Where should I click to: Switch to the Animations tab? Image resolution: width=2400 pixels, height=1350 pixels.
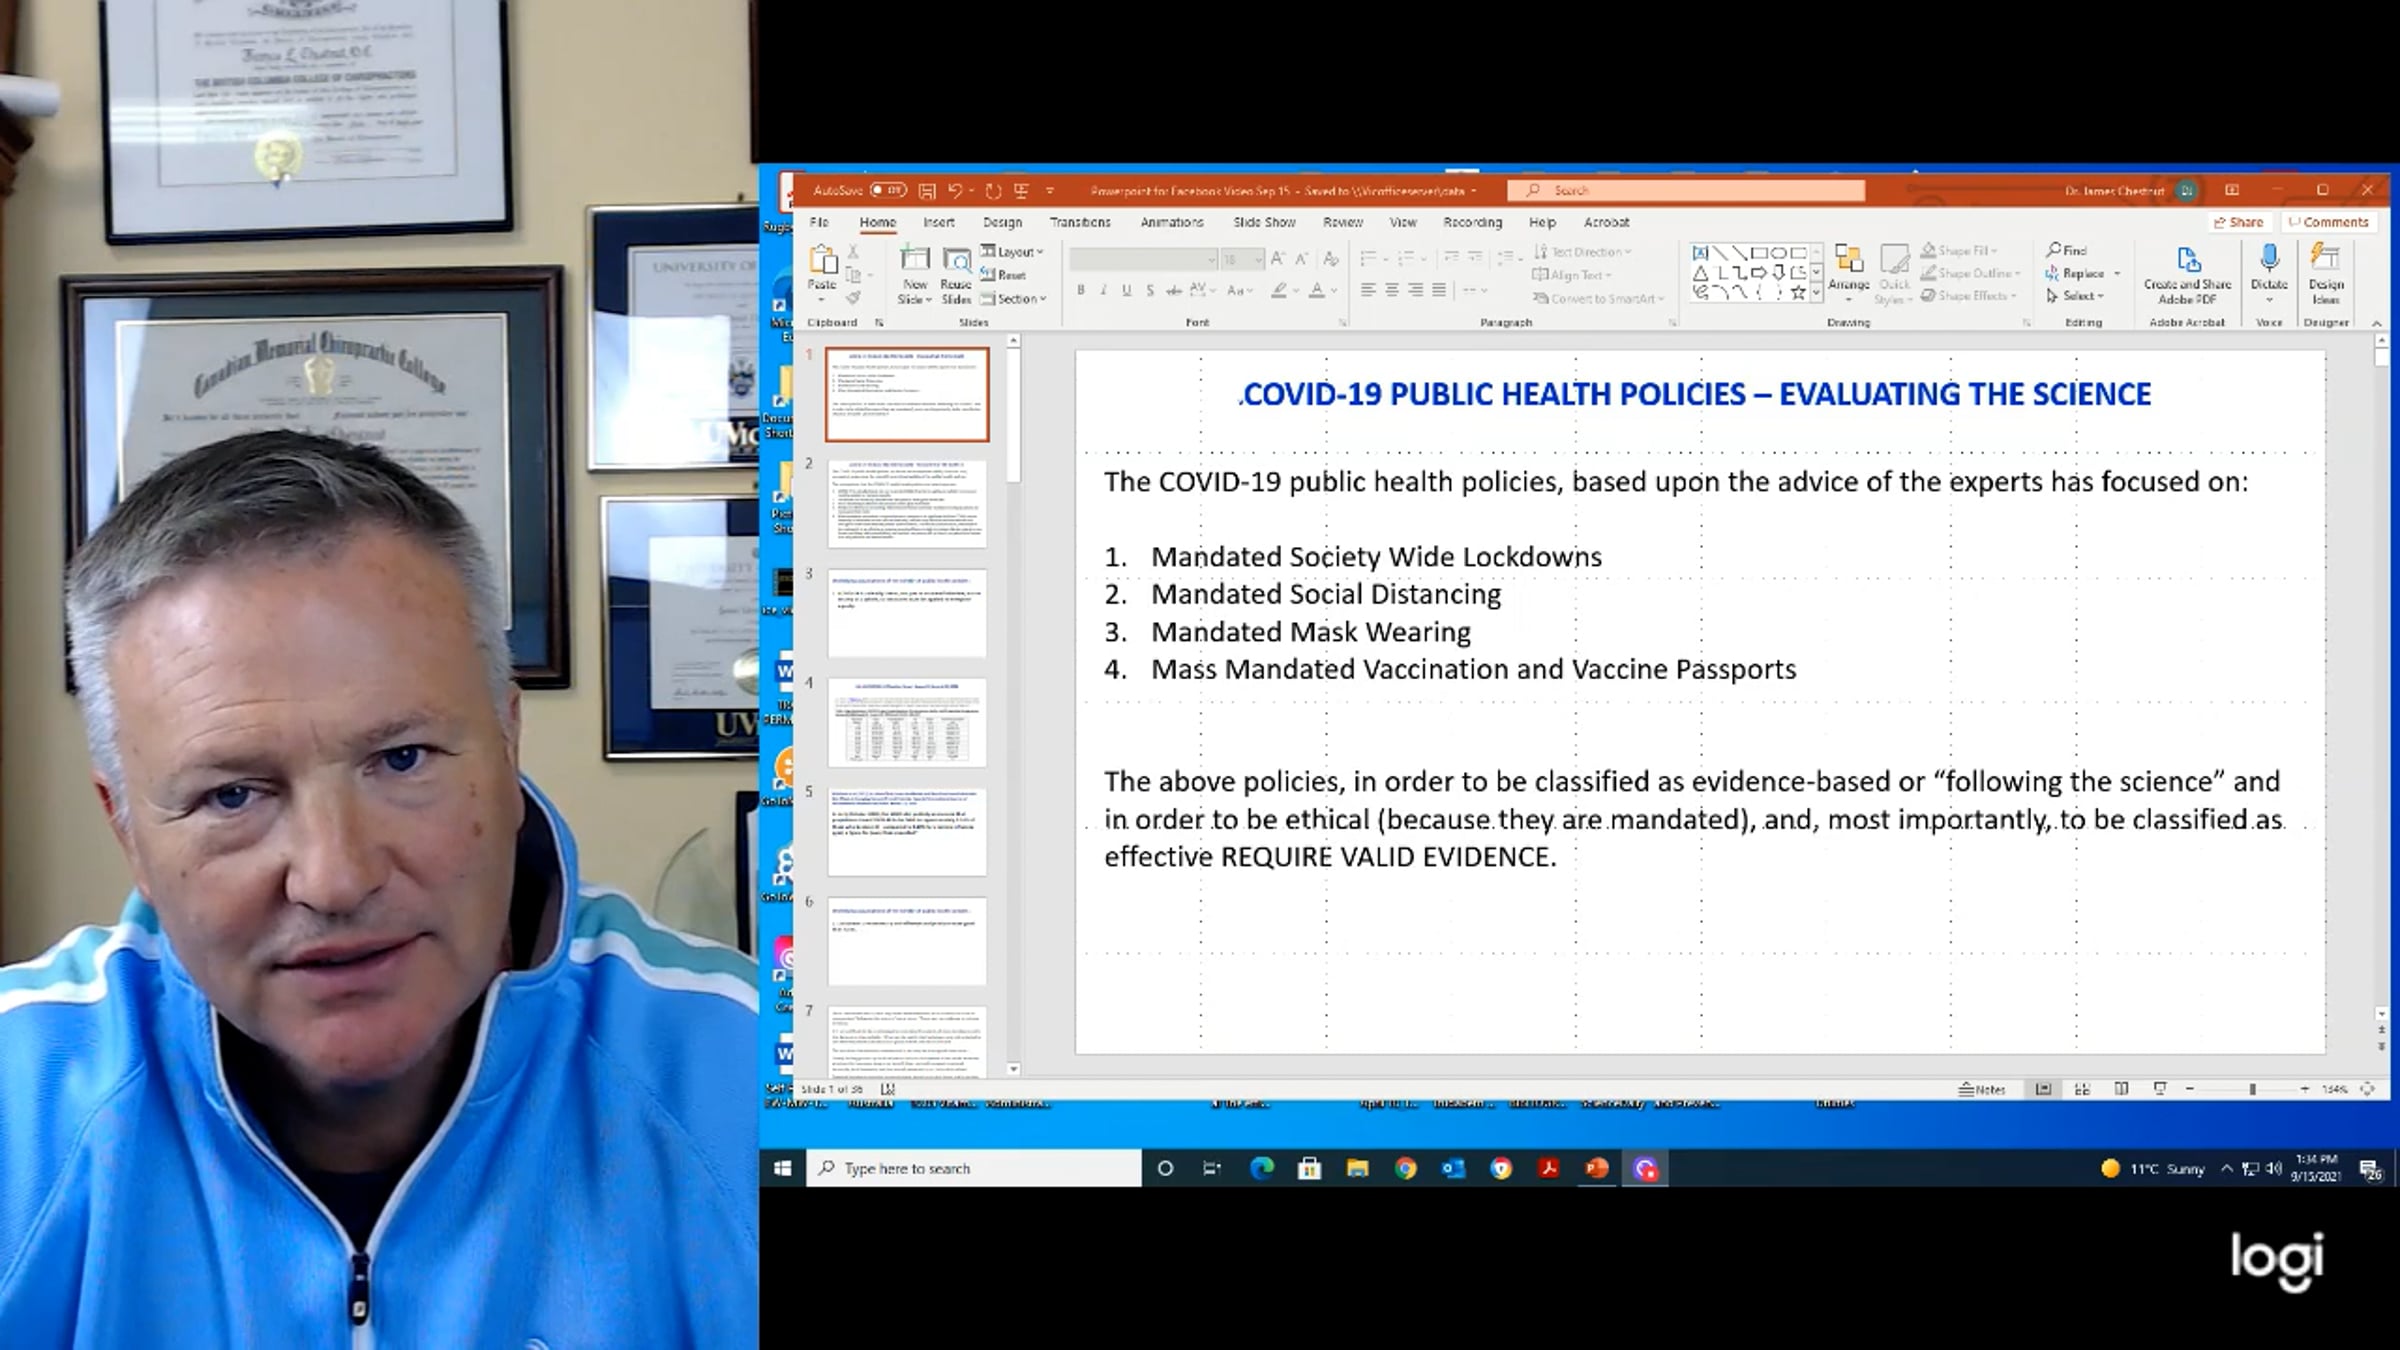[x=1172, y=222]
